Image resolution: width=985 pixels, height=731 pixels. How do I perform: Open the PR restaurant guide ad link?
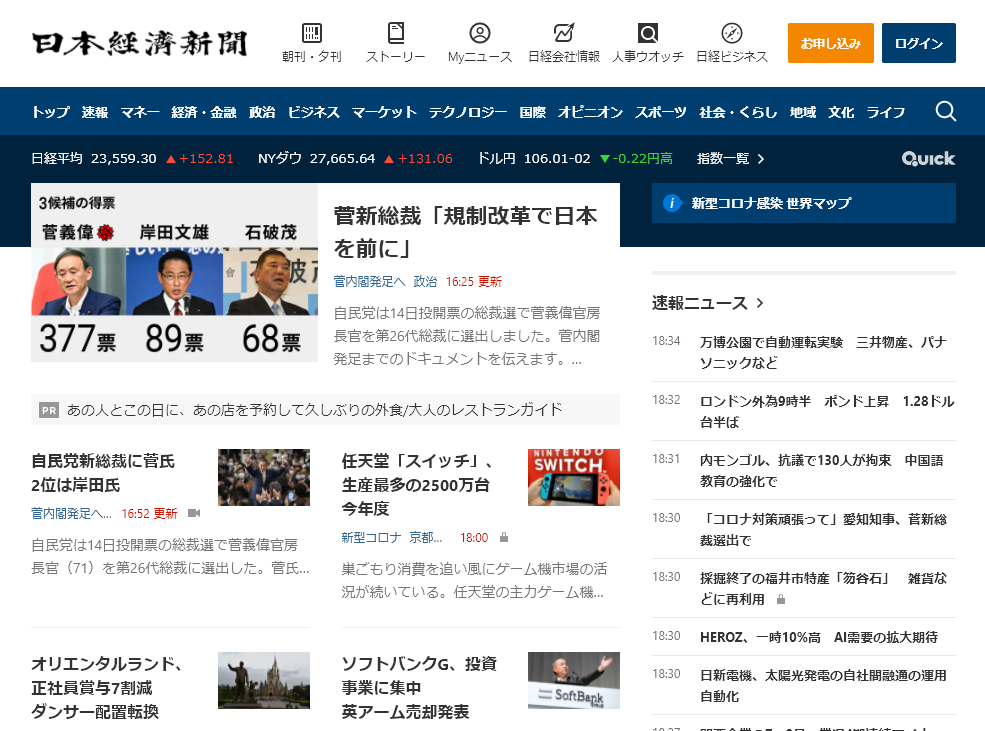[314, 410]
